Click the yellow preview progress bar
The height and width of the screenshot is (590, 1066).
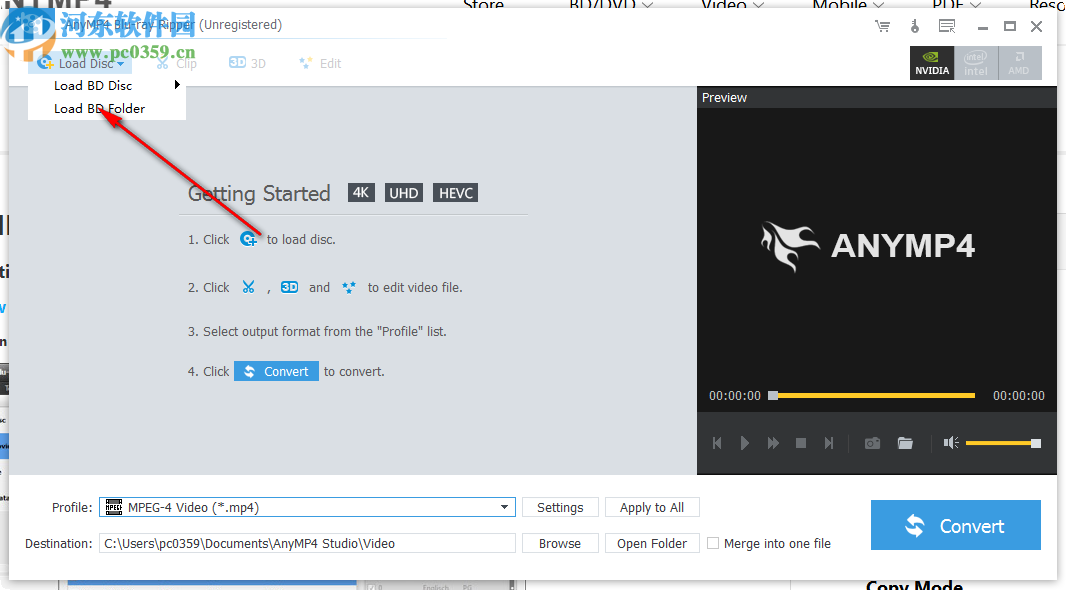[x=872, y=395]
